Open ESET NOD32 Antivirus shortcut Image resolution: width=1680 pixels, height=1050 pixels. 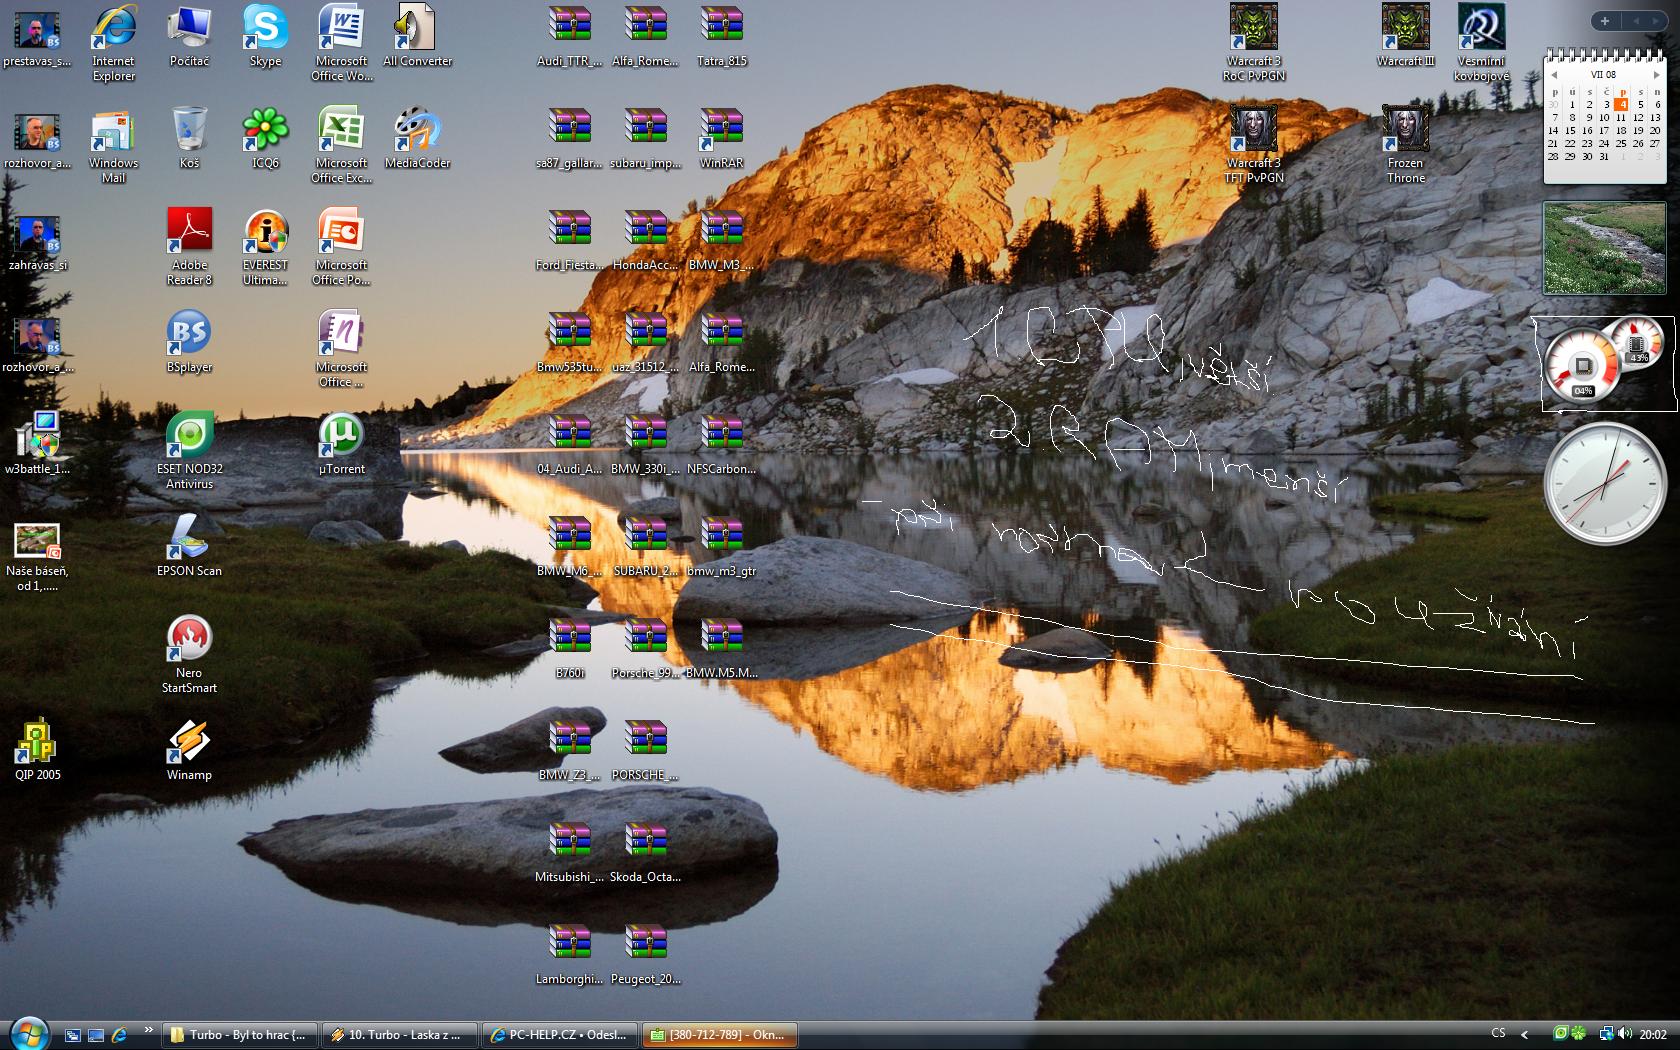[x=189, y=438]
